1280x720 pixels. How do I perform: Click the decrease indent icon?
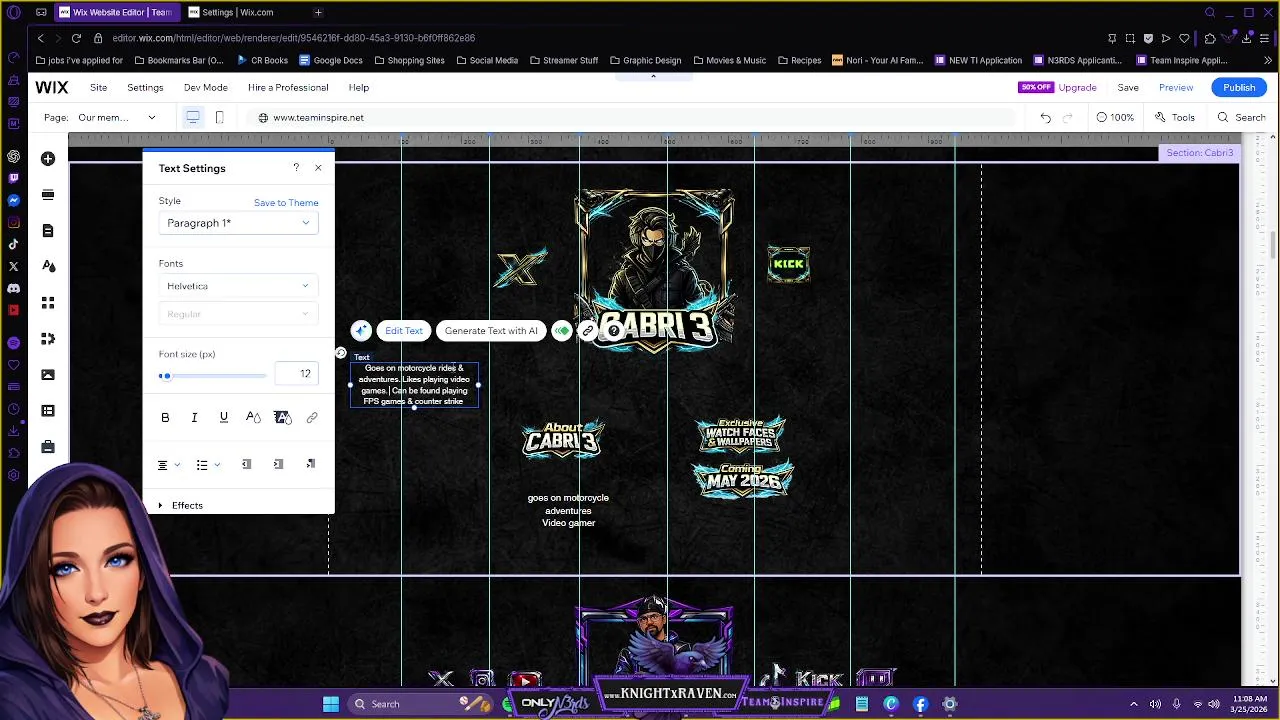(x=247, y=465)
